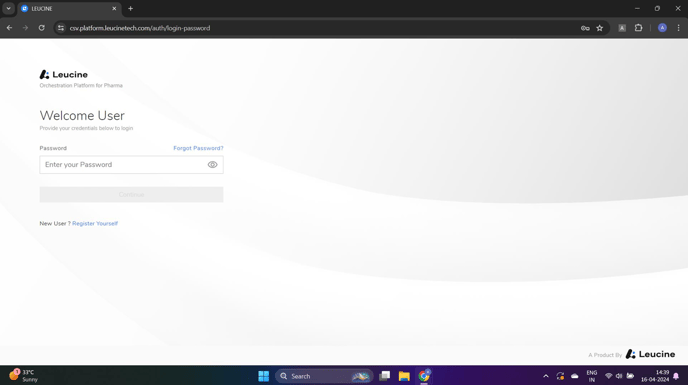Screen dimensions: 688x385
Task: Open the browser Extensions puzzle icon
Action: point(638,28)
